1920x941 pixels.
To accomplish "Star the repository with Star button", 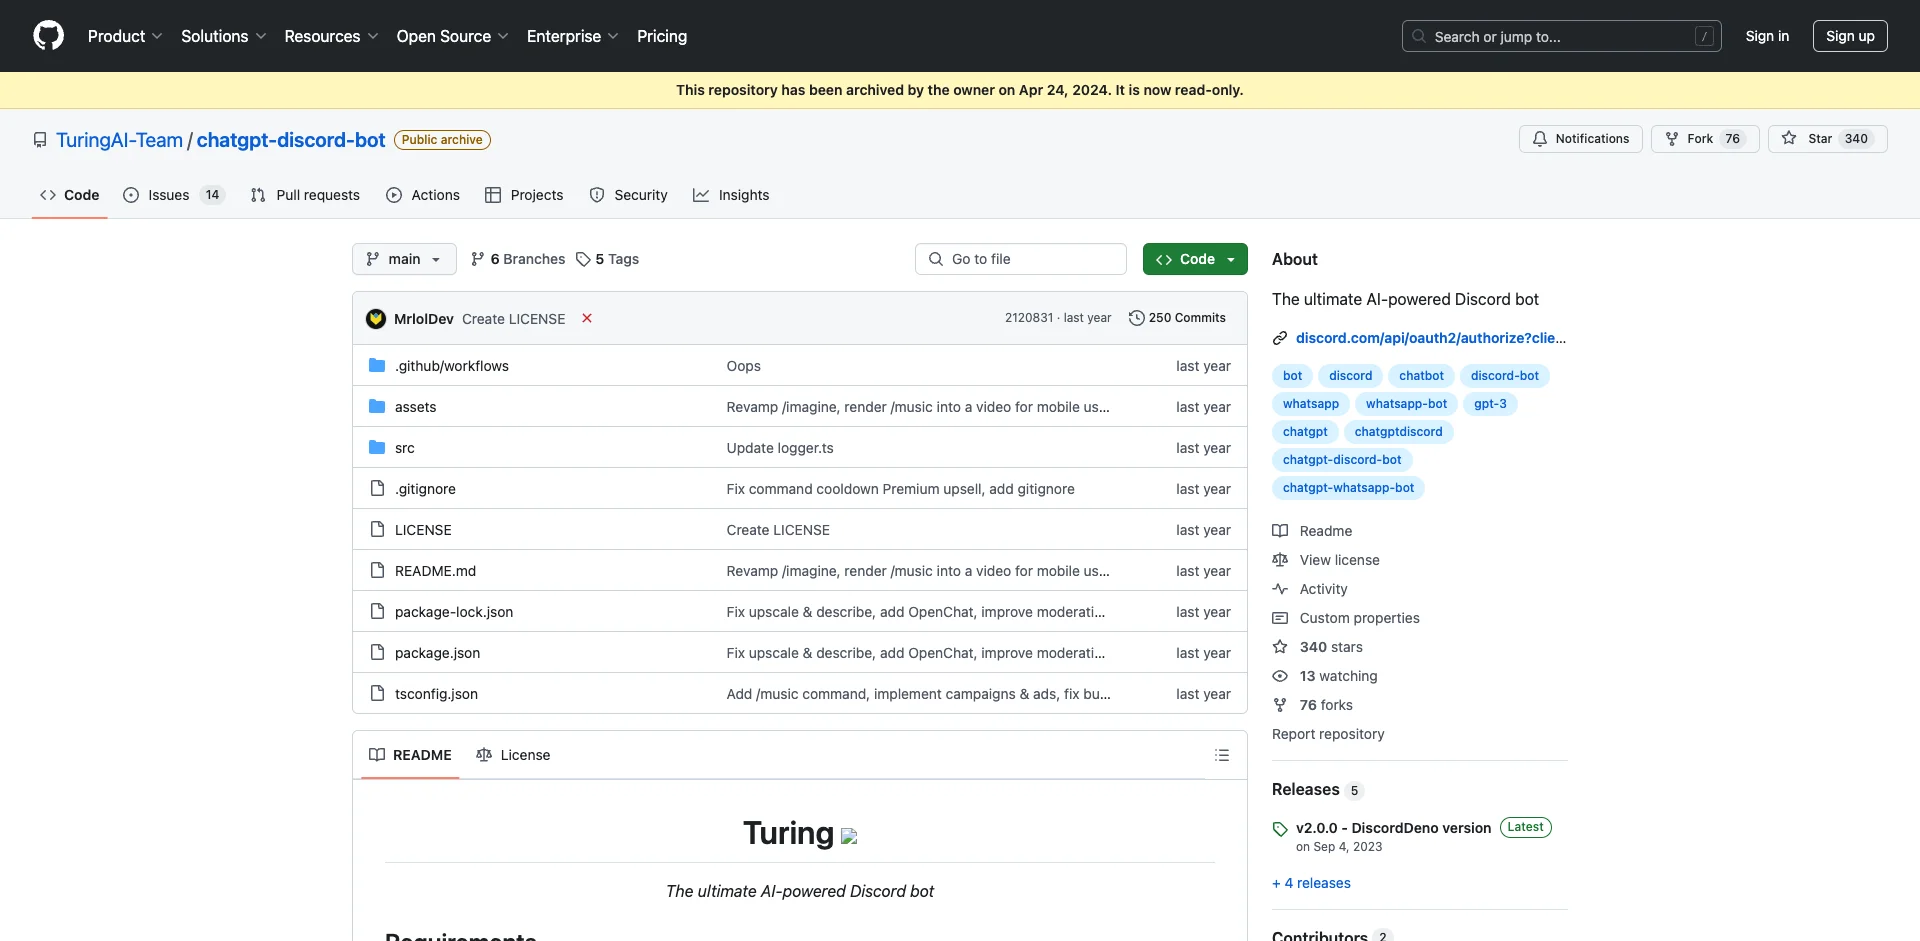I will 1827,139.
